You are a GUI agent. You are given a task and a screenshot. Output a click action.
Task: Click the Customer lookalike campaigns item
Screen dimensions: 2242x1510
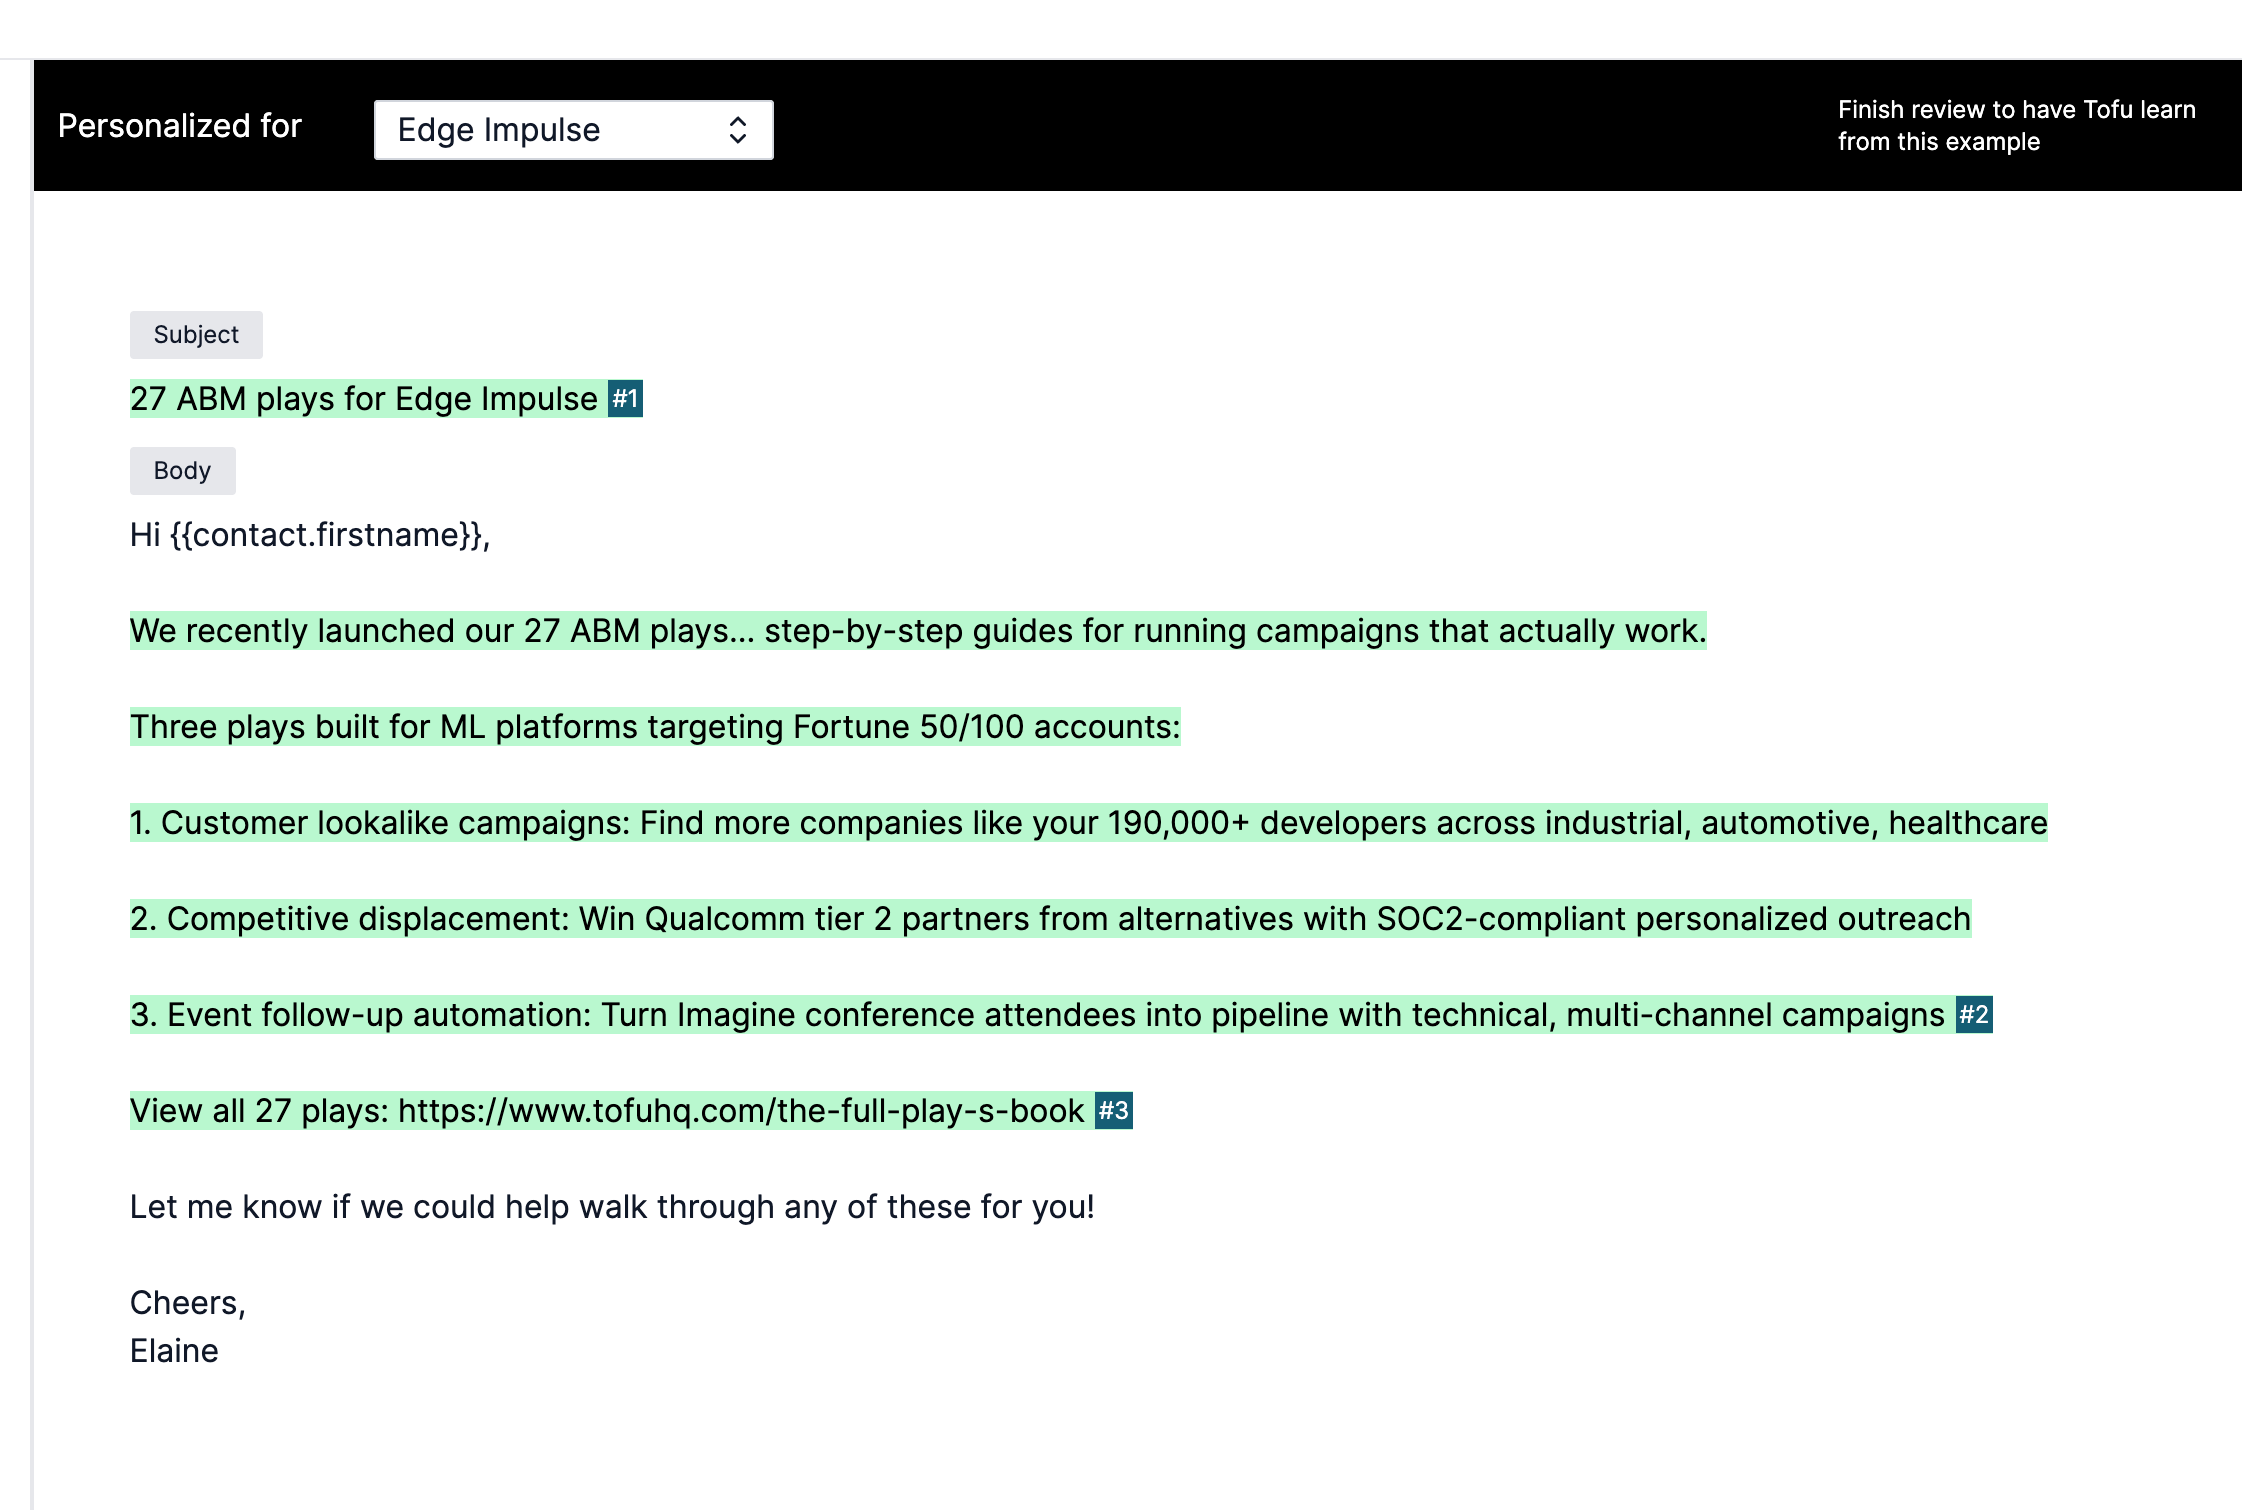coord(1088,823)
